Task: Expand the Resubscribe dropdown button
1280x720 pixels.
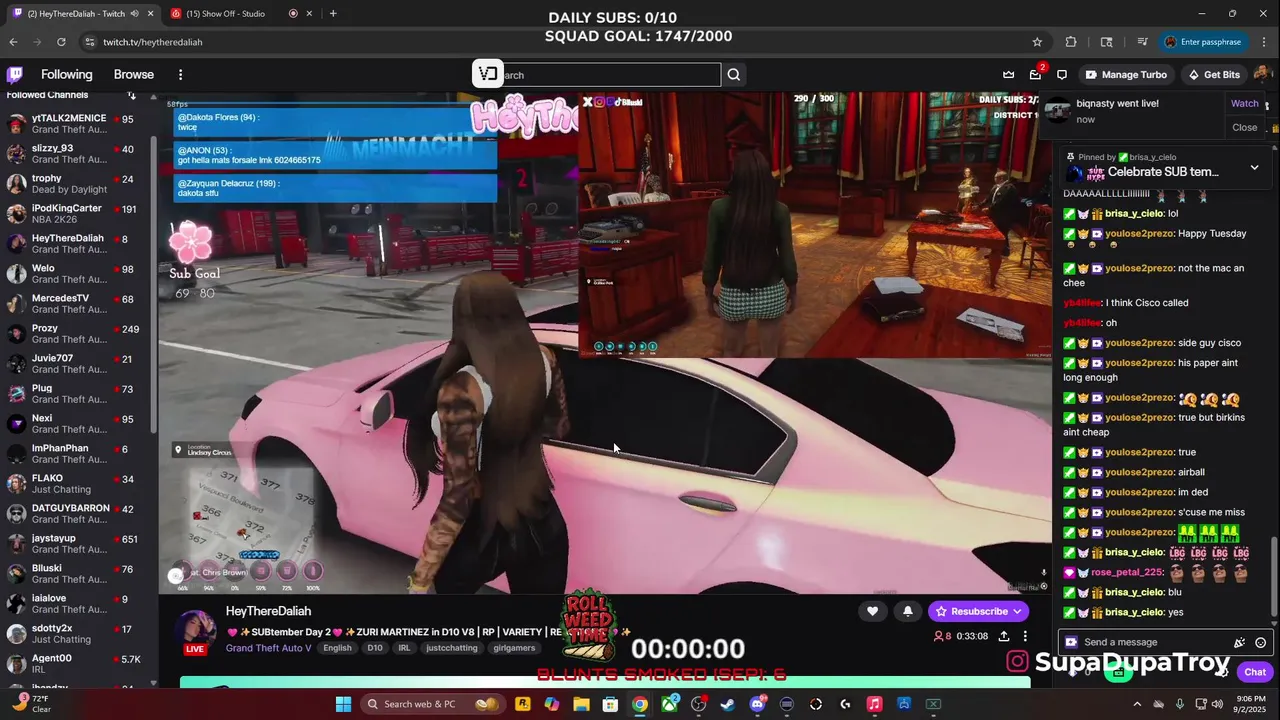Action: [x=1017, y=611]
